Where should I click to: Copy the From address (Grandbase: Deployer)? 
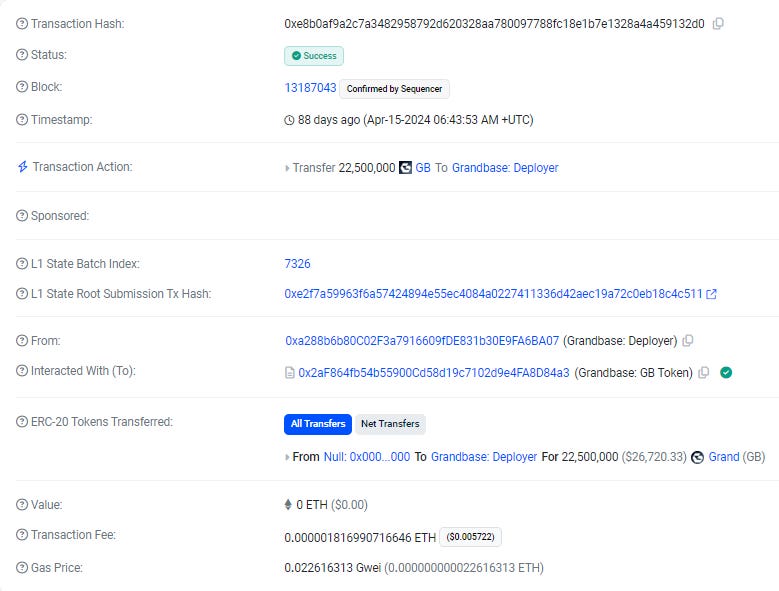(688, 341)
